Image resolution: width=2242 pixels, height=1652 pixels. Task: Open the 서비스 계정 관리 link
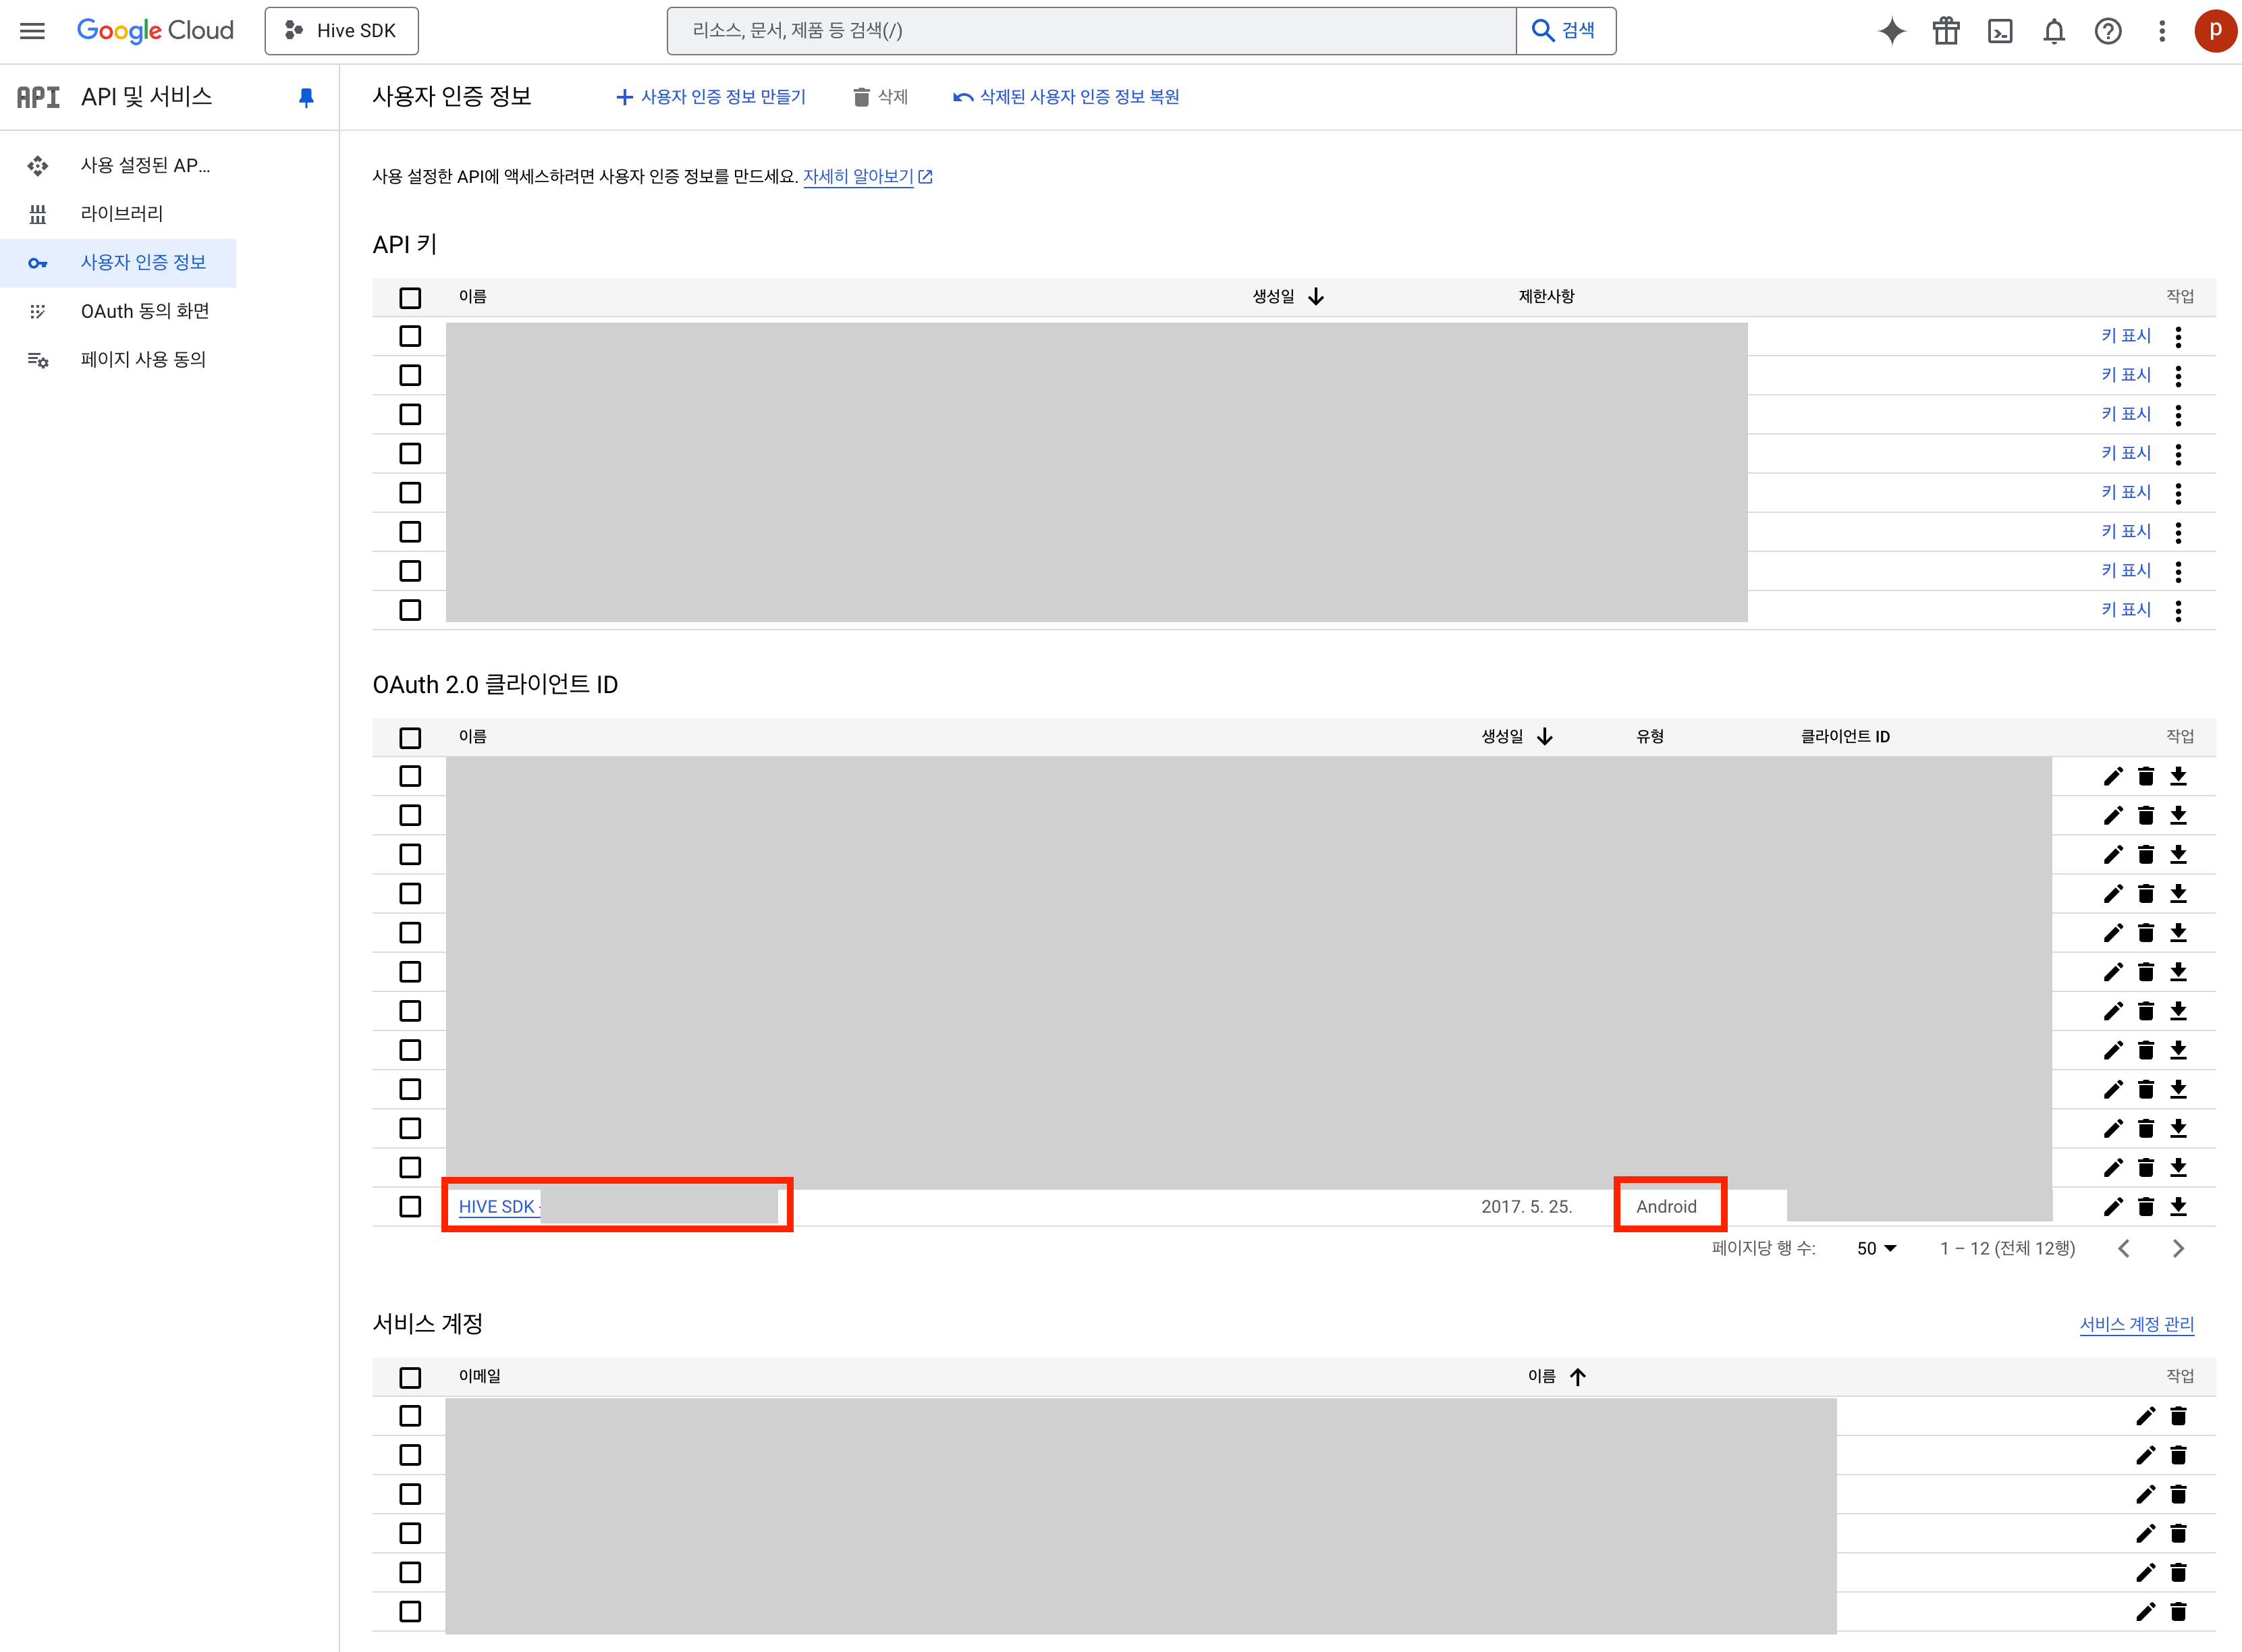coord(2136,1324)
